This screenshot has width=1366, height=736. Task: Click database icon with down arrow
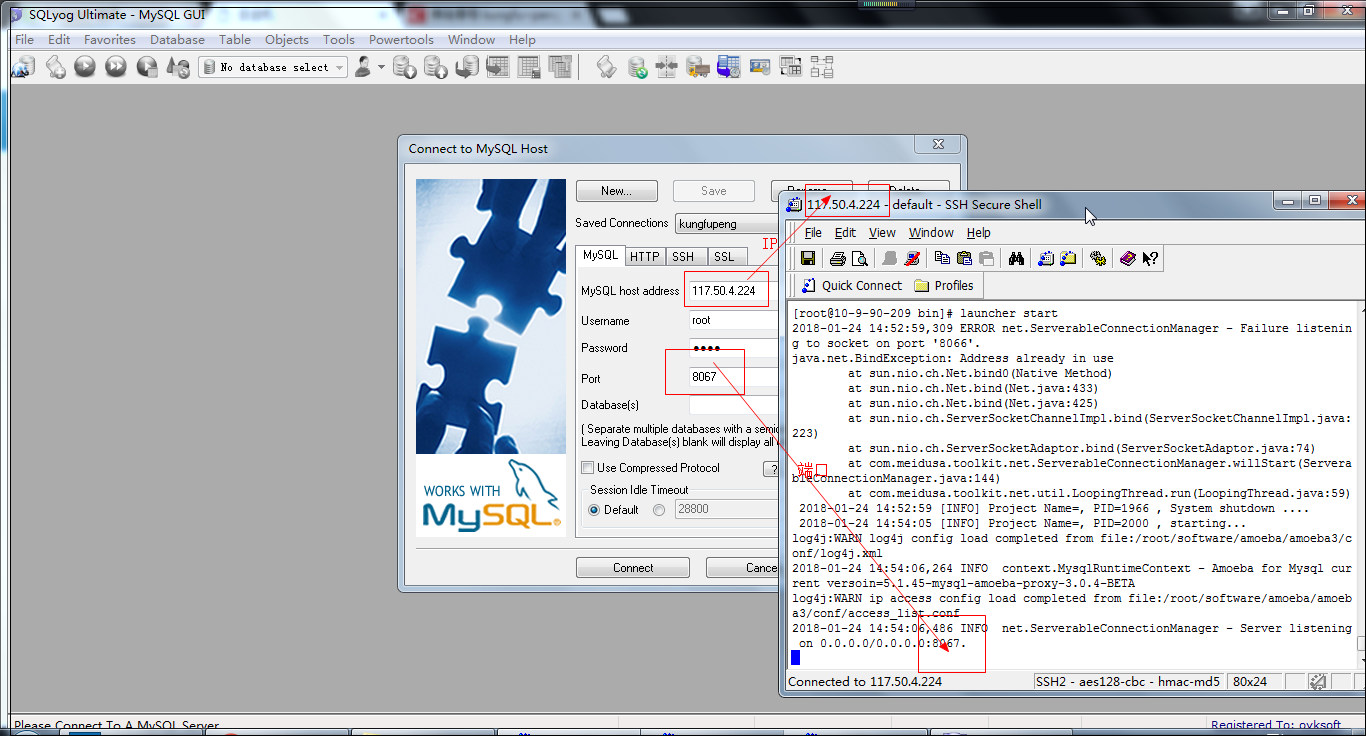404,67
